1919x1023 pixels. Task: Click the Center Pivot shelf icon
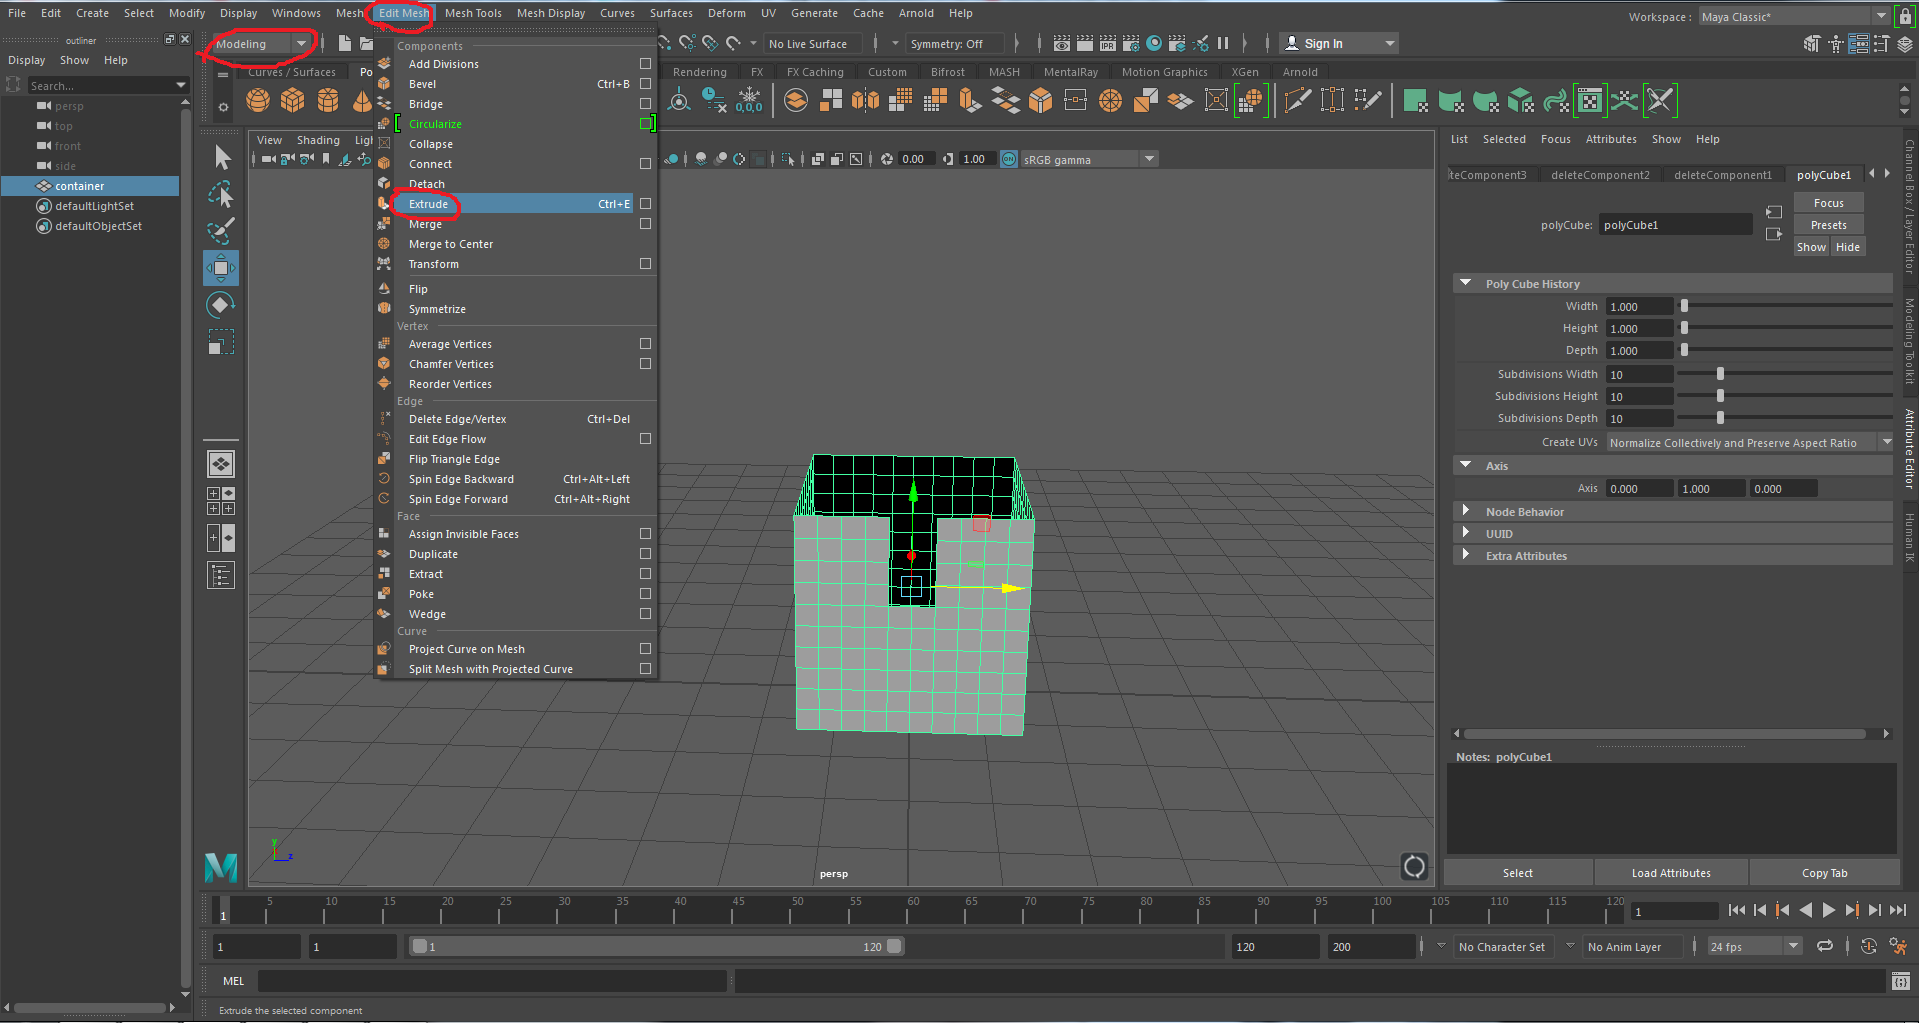click(679, 100)
